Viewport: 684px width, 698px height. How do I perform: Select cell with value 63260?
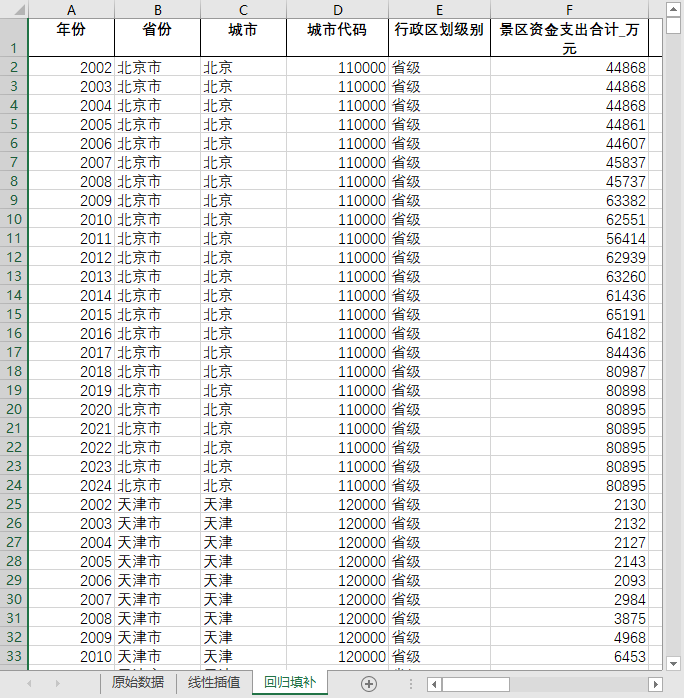coord(570,276)
